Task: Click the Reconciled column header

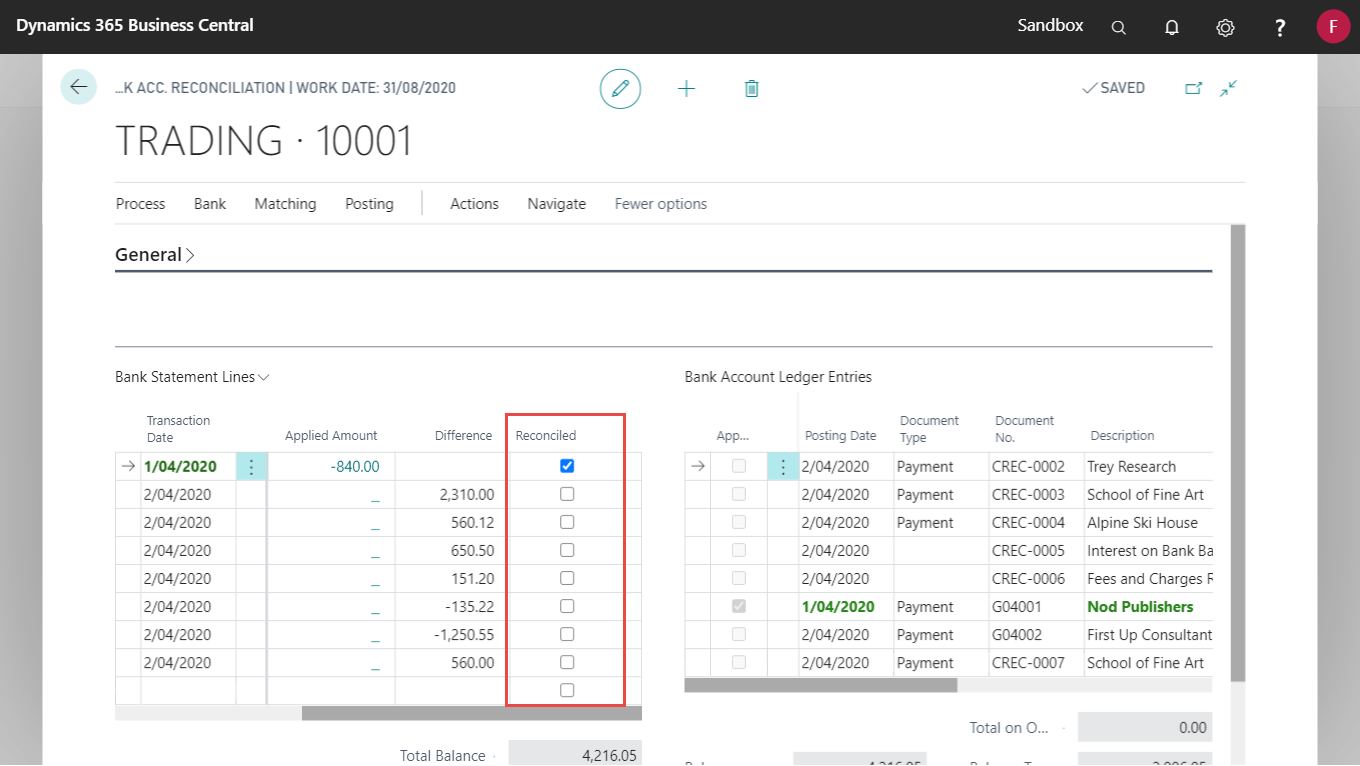Action: (x=546, y=436)
